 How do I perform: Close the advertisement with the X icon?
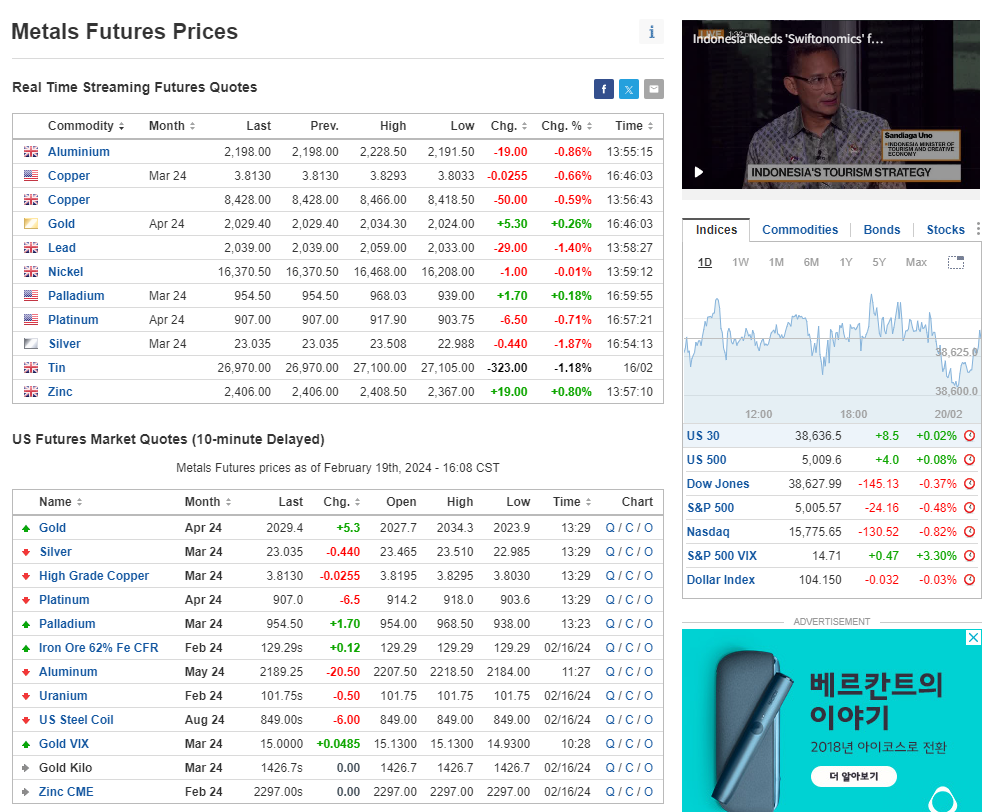(x=973, y=638)
